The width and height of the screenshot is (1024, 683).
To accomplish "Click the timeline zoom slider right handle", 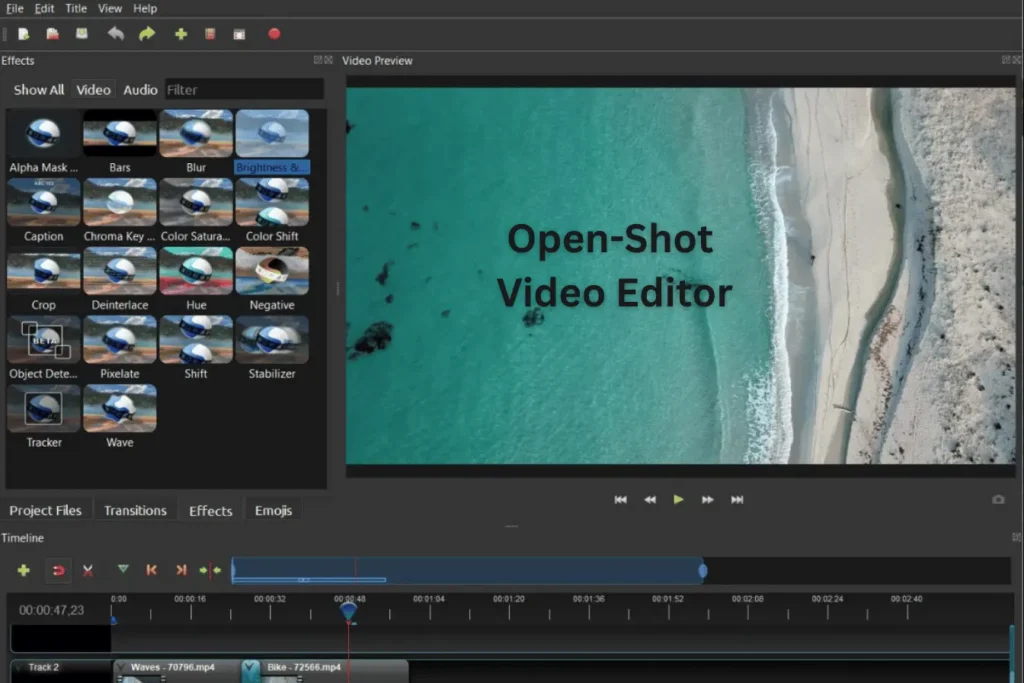I will (x=703, y=571).
